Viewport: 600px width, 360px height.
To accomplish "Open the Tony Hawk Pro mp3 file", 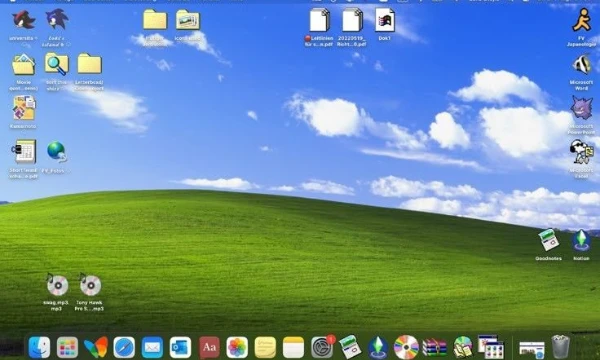I will click(x=90, y=285).
